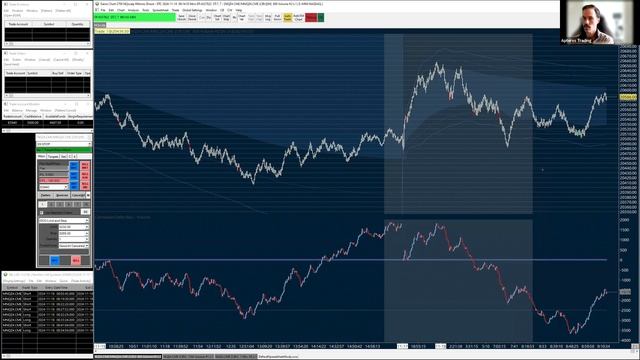Click the pink highlighted P/L field in the trade window
The height and width of the screenshot is (360, 640).
[x=53, y=180]
